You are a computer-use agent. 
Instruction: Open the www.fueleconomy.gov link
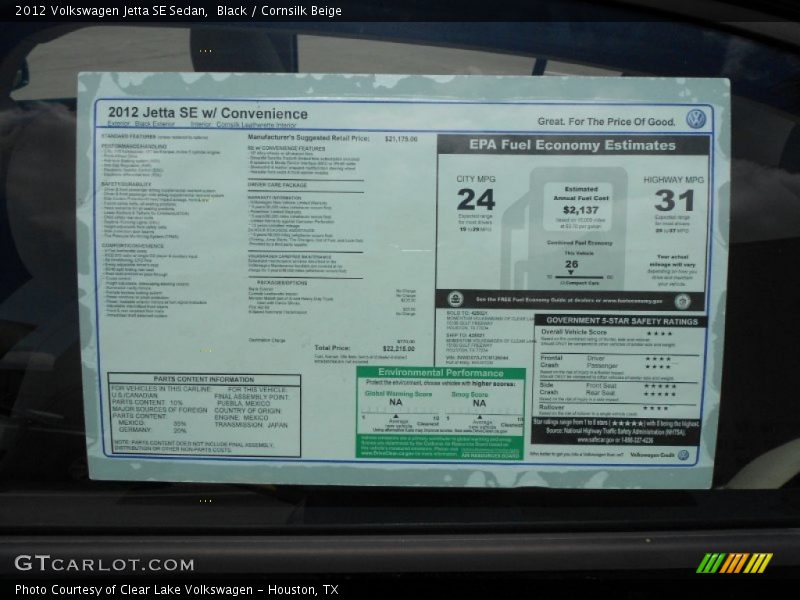coord(631,300)
